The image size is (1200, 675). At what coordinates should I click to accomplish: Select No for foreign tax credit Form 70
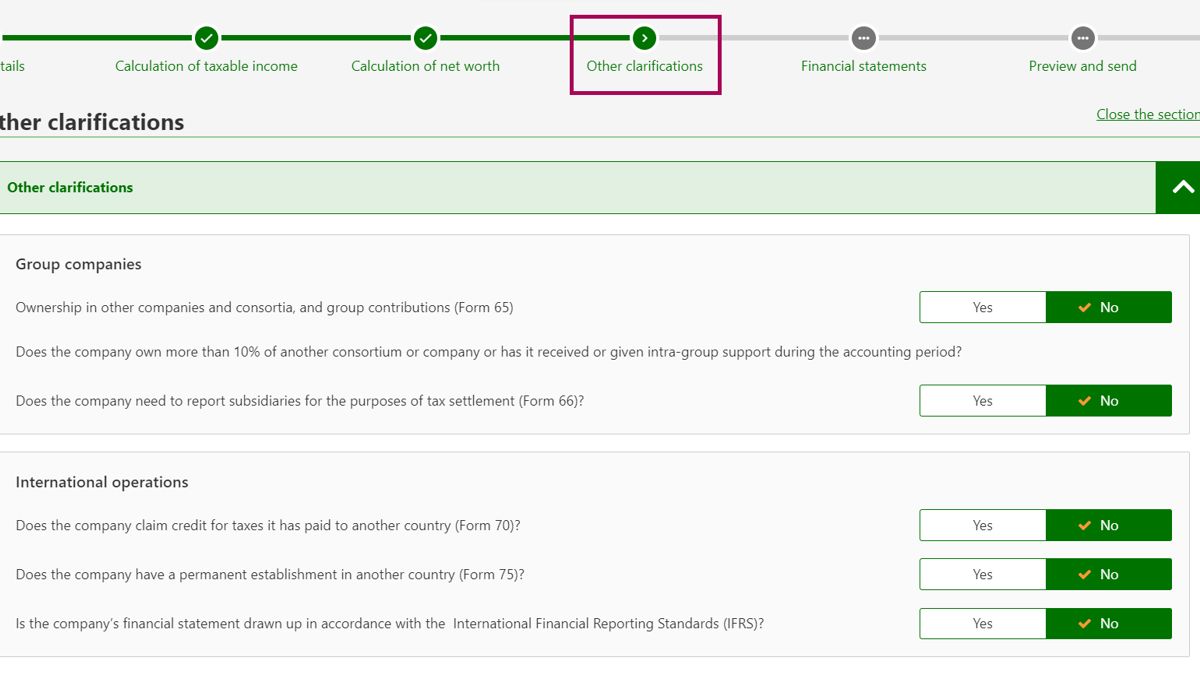pos(1108,526)
